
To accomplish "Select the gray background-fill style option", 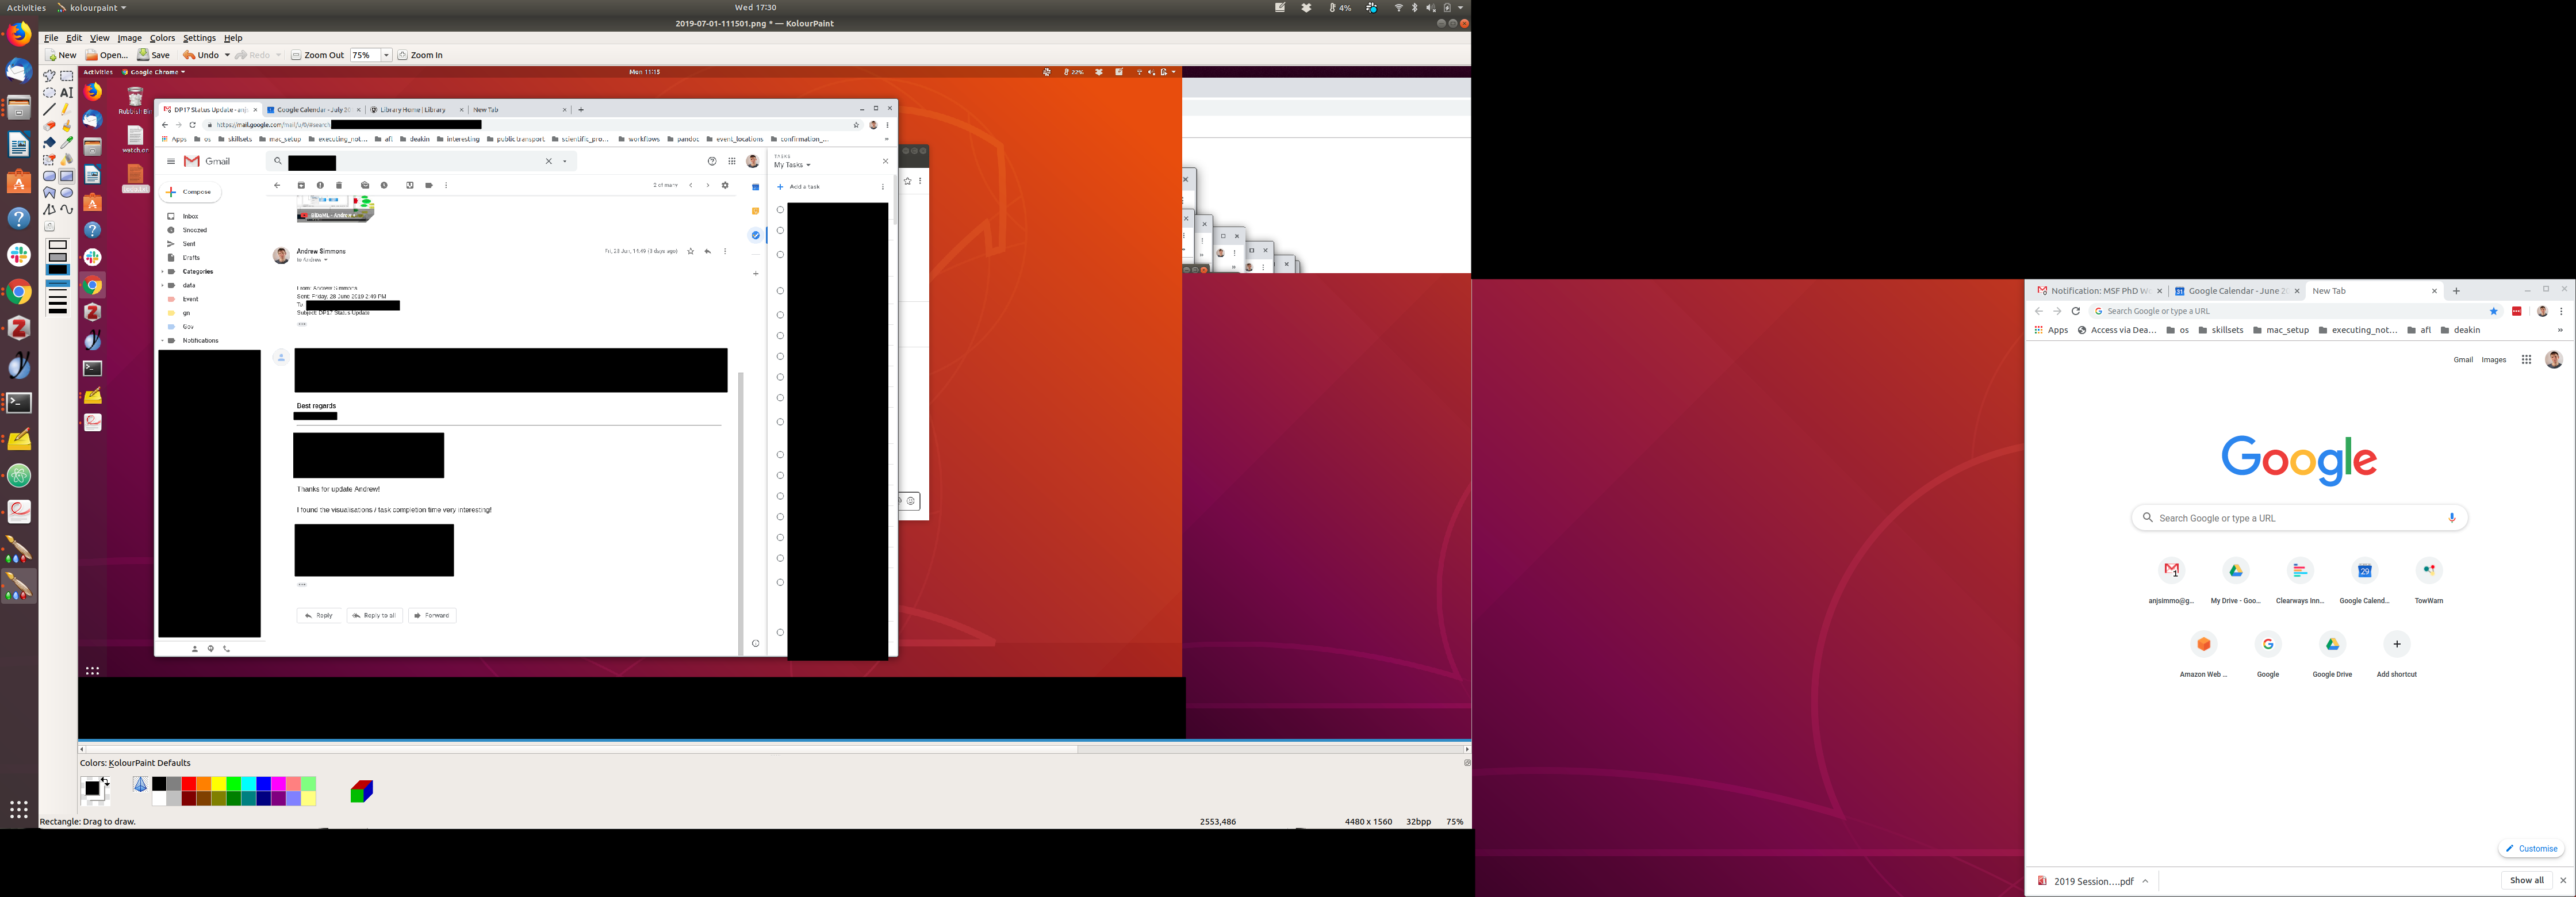I will pos(58,258).
